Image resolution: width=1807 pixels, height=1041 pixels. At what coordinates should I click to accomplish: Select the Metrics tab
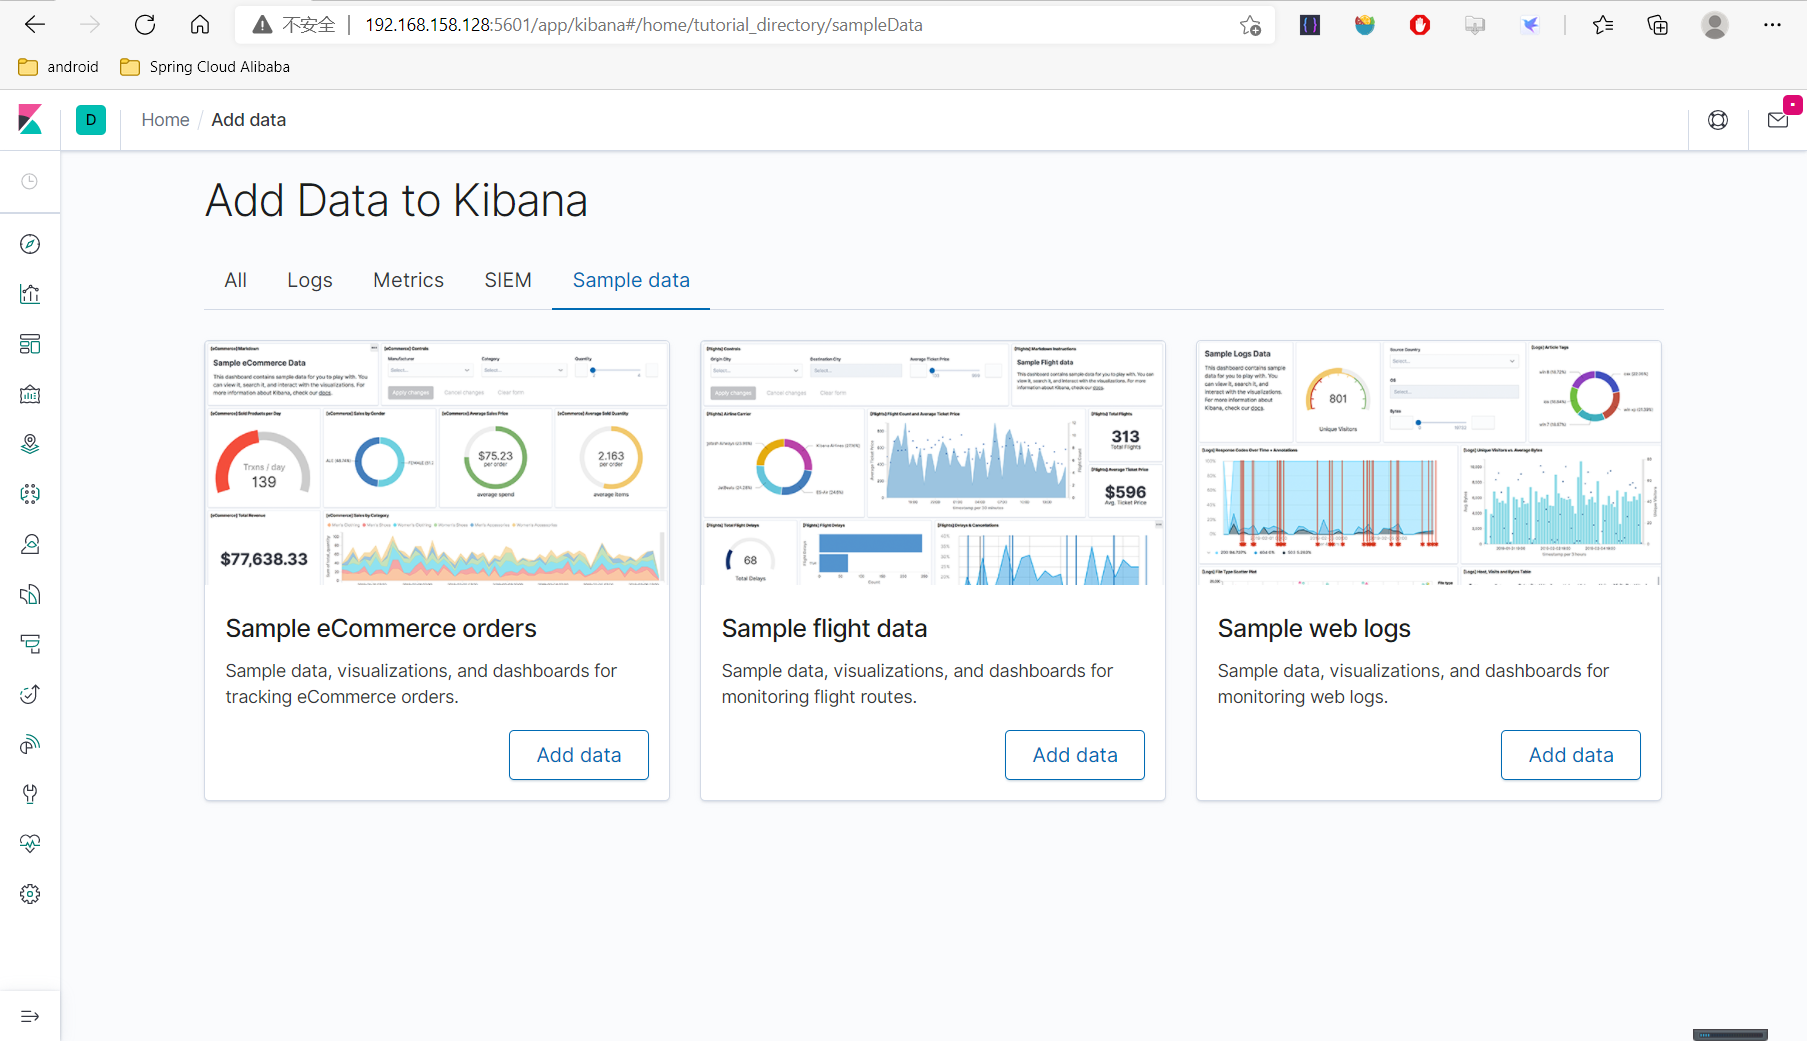[x=408, y=280]
